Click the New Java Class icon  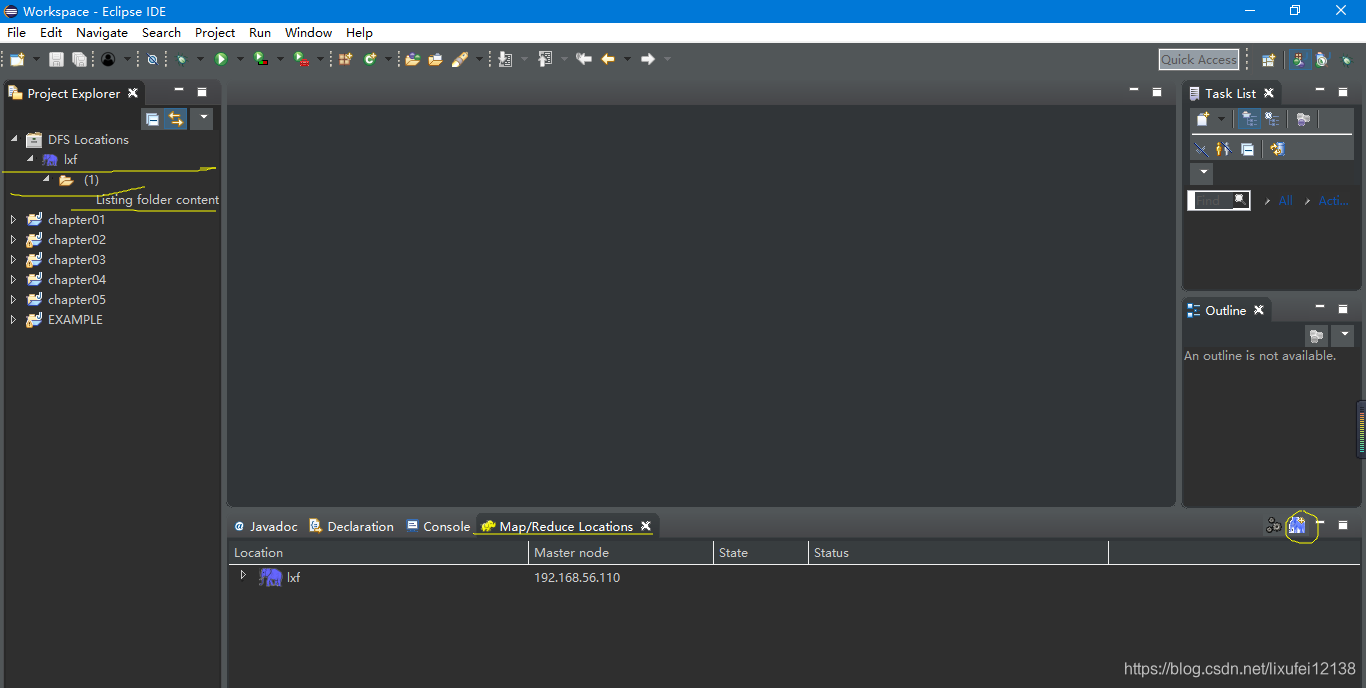[x=370, y=59]
